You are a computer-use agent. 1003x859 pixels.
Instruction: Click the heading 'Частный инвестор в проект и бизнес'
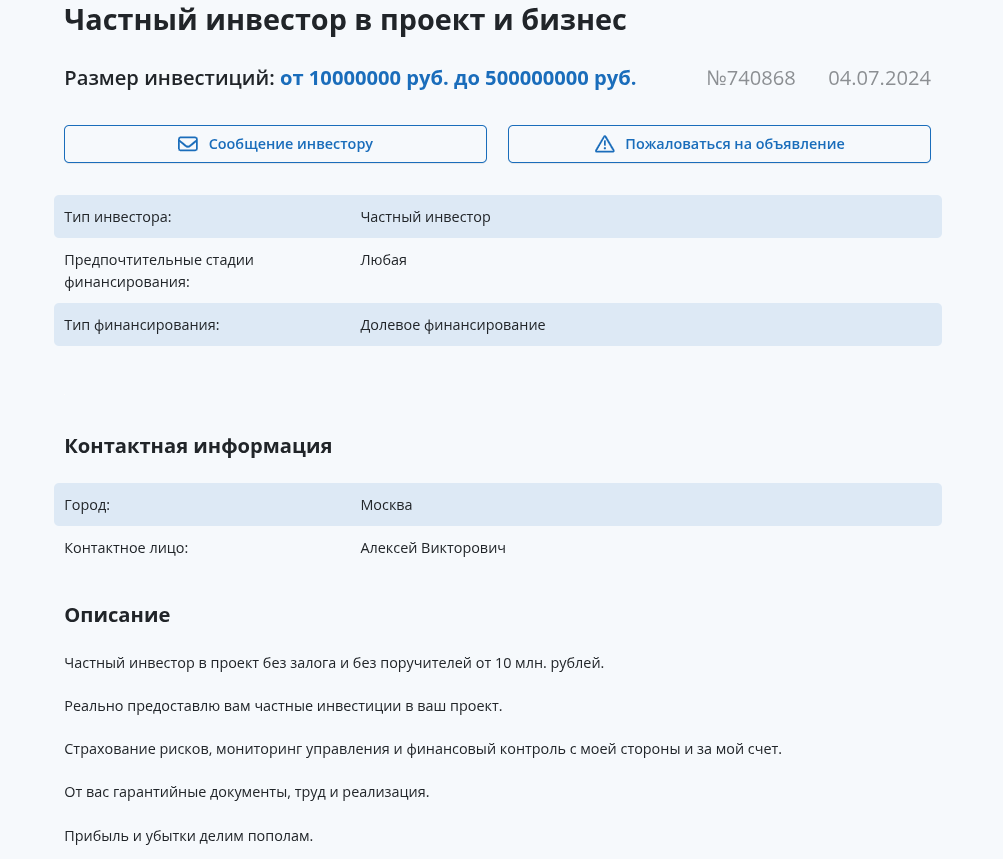(345, 19)
